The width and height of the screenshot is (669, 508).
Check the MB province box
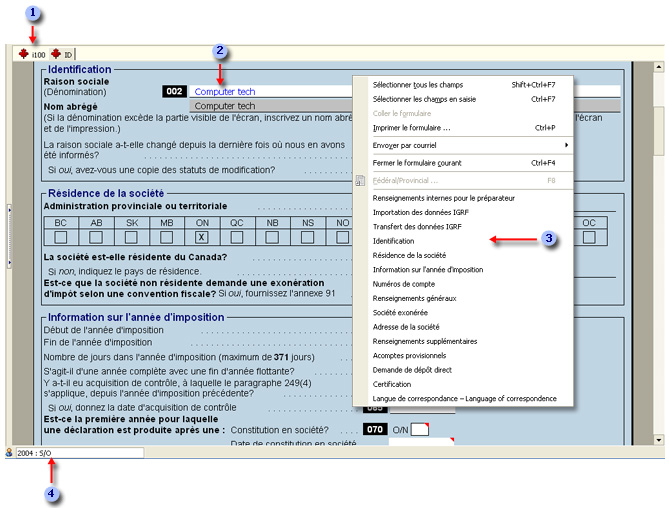click(x=166, y=237)
